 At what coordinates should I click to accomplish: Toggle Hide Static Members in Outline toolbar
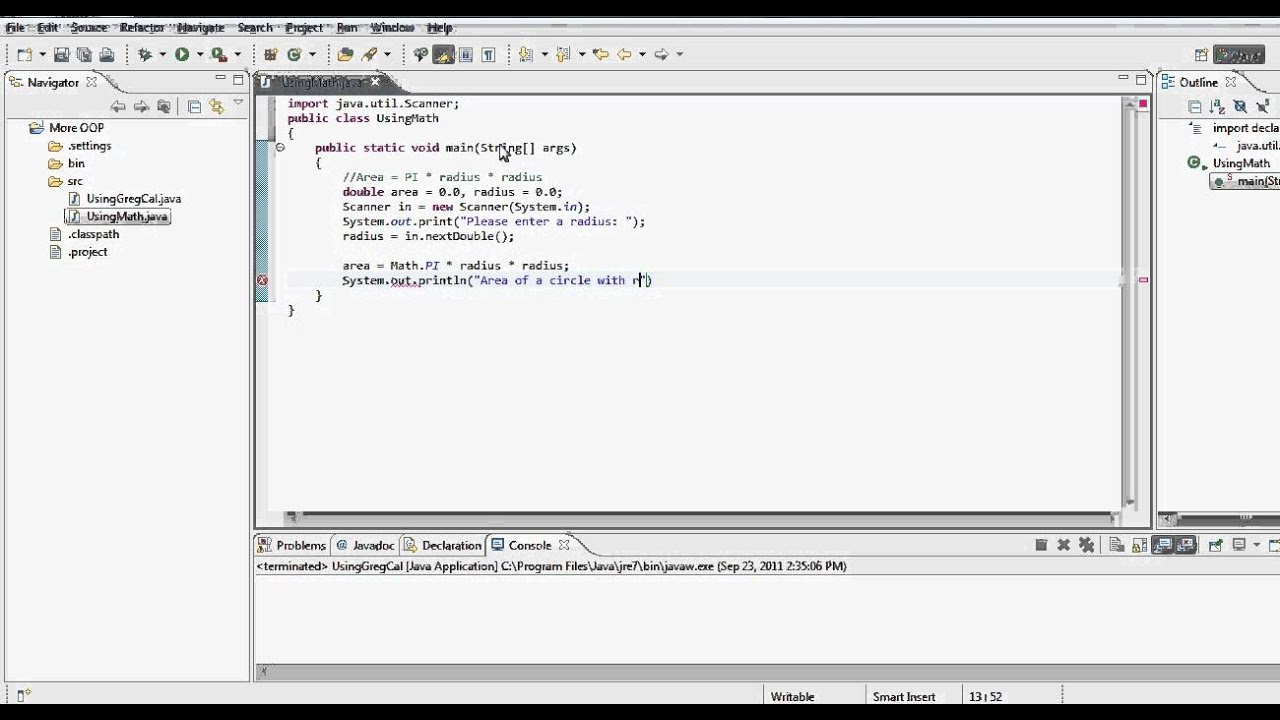[1263, 107]
